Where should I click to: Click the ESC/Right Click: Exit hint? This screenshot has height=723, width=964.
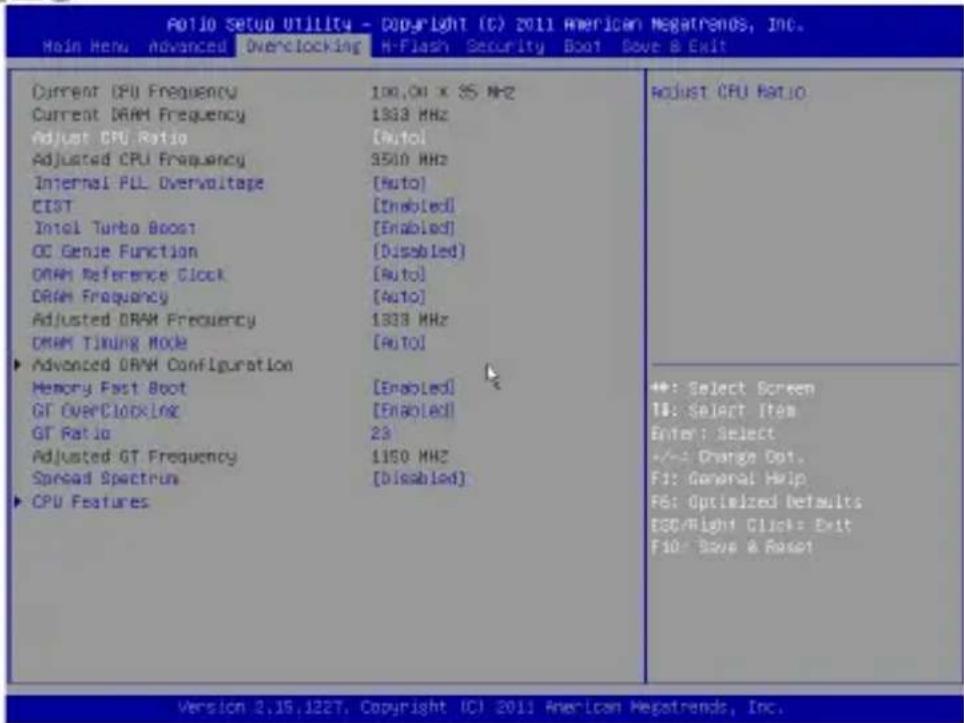[x=751, y=525]
